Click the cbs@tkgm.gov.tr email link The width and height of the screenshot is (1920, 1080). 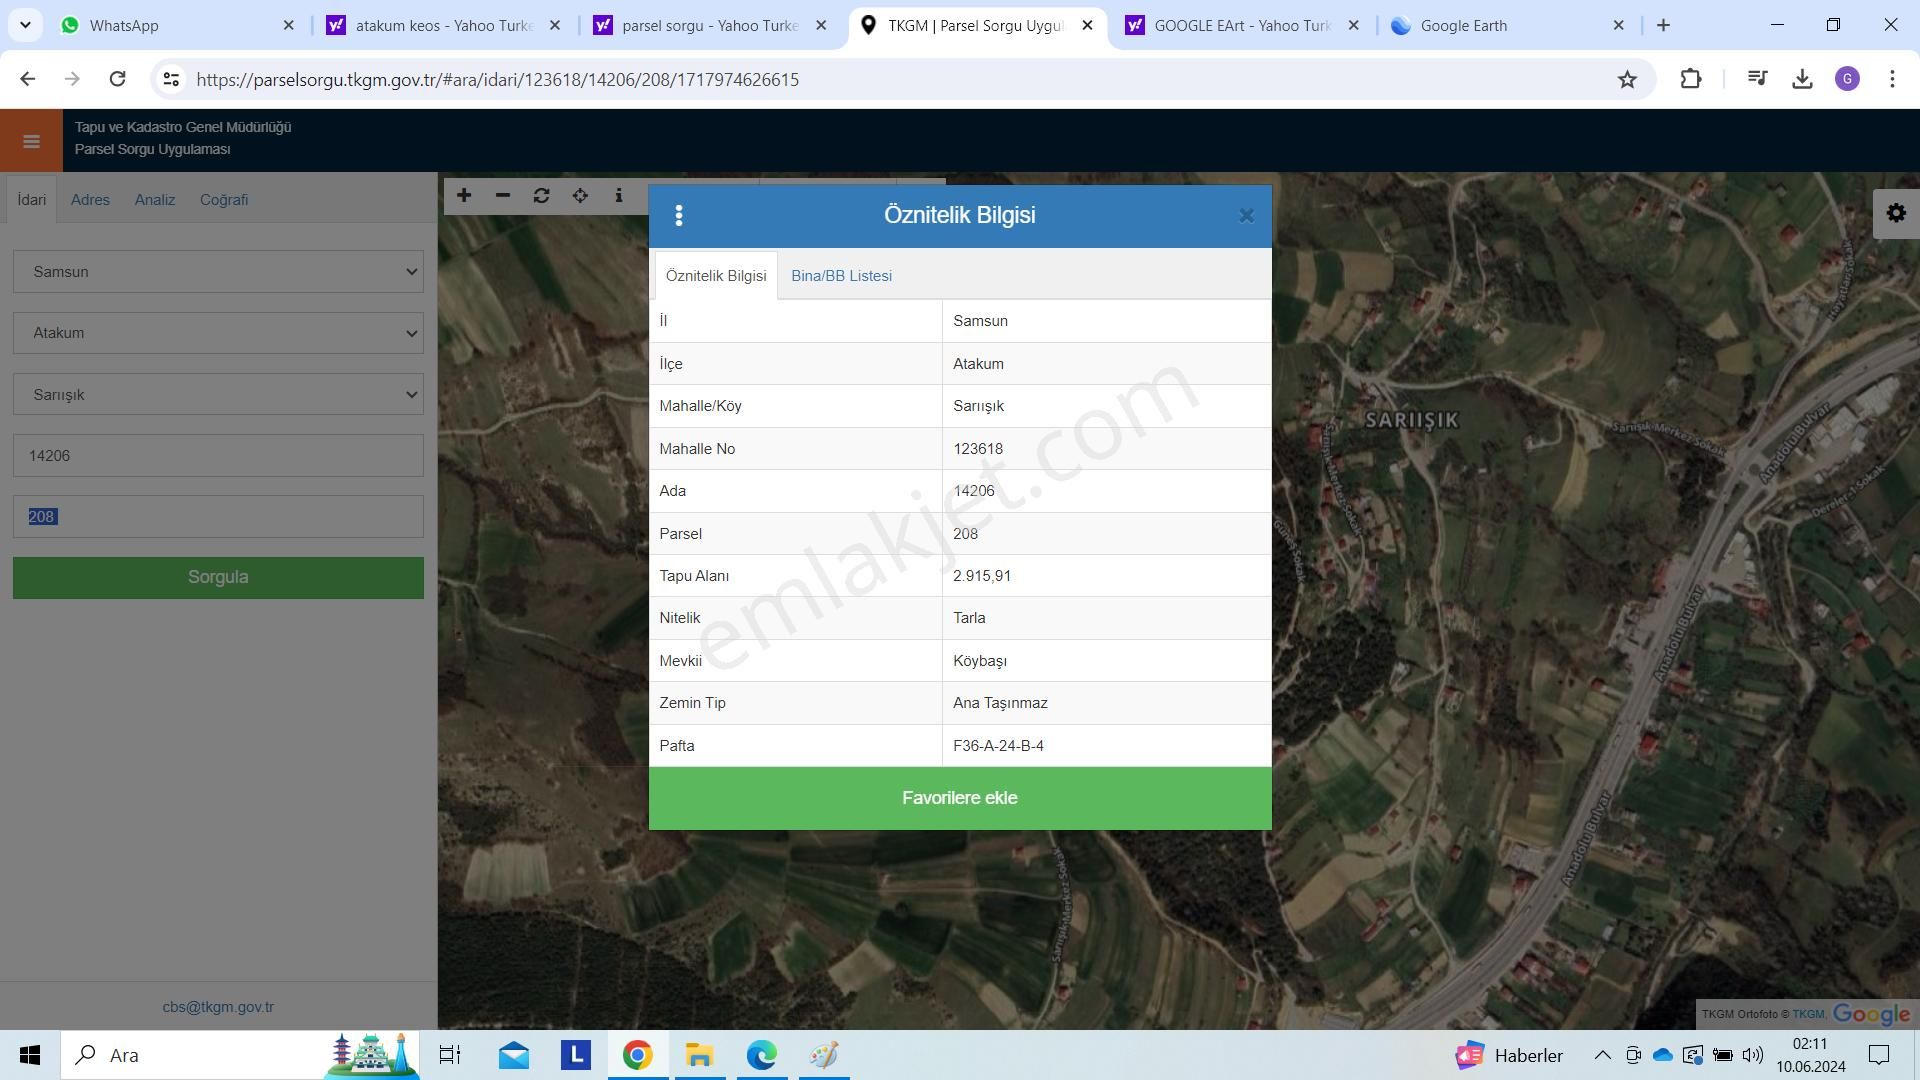218,1007
